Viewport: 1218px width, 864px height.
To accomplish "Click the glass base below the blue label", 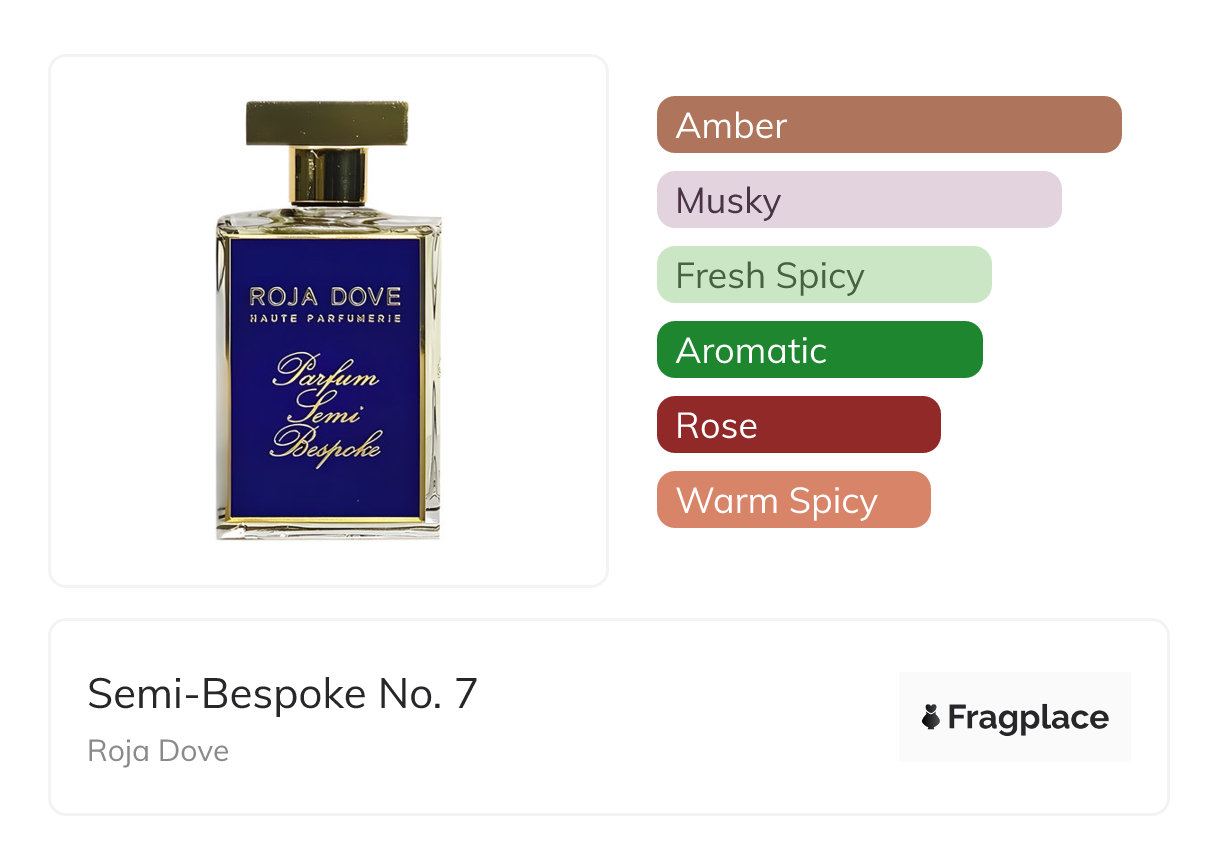I will pyautogui.click(x=327, y=530).
